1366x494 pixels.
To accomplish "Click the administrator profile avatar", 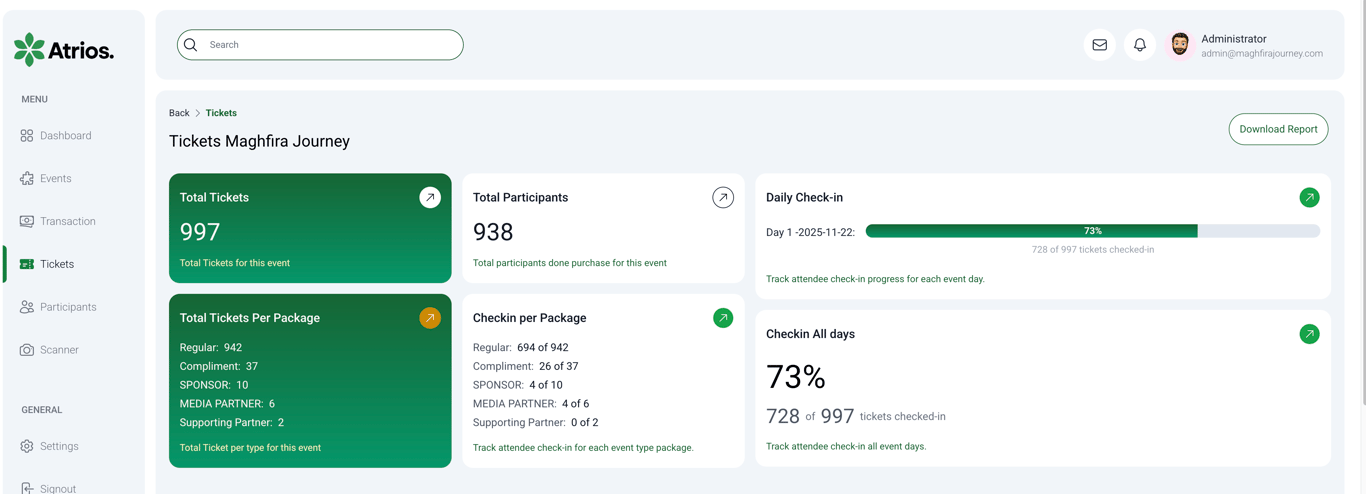I will coord(1180,45).
